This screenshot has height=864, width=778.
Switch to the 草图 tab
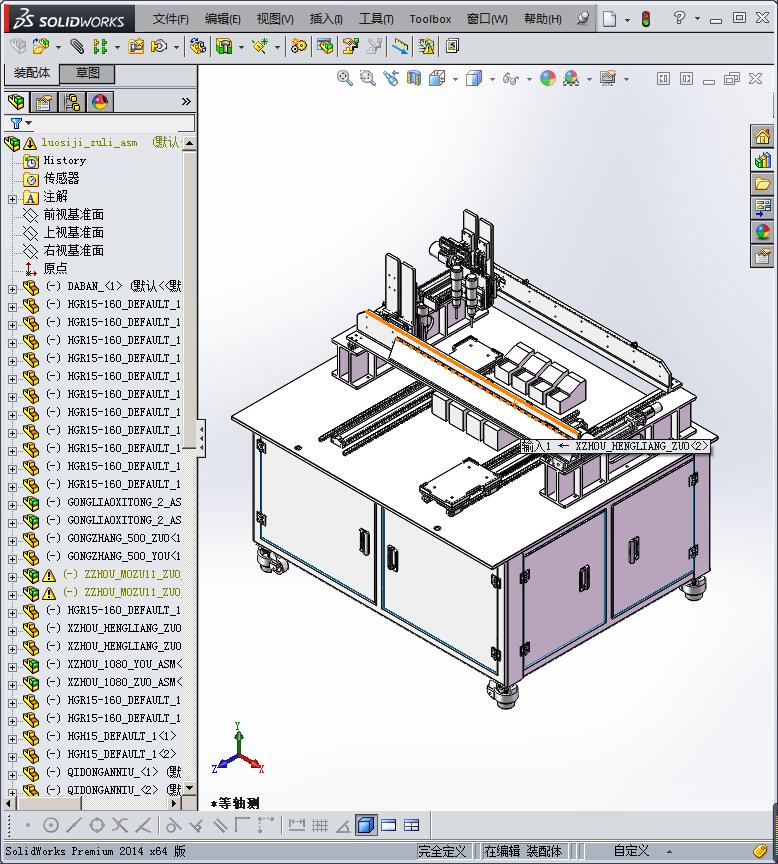[87, 73]
